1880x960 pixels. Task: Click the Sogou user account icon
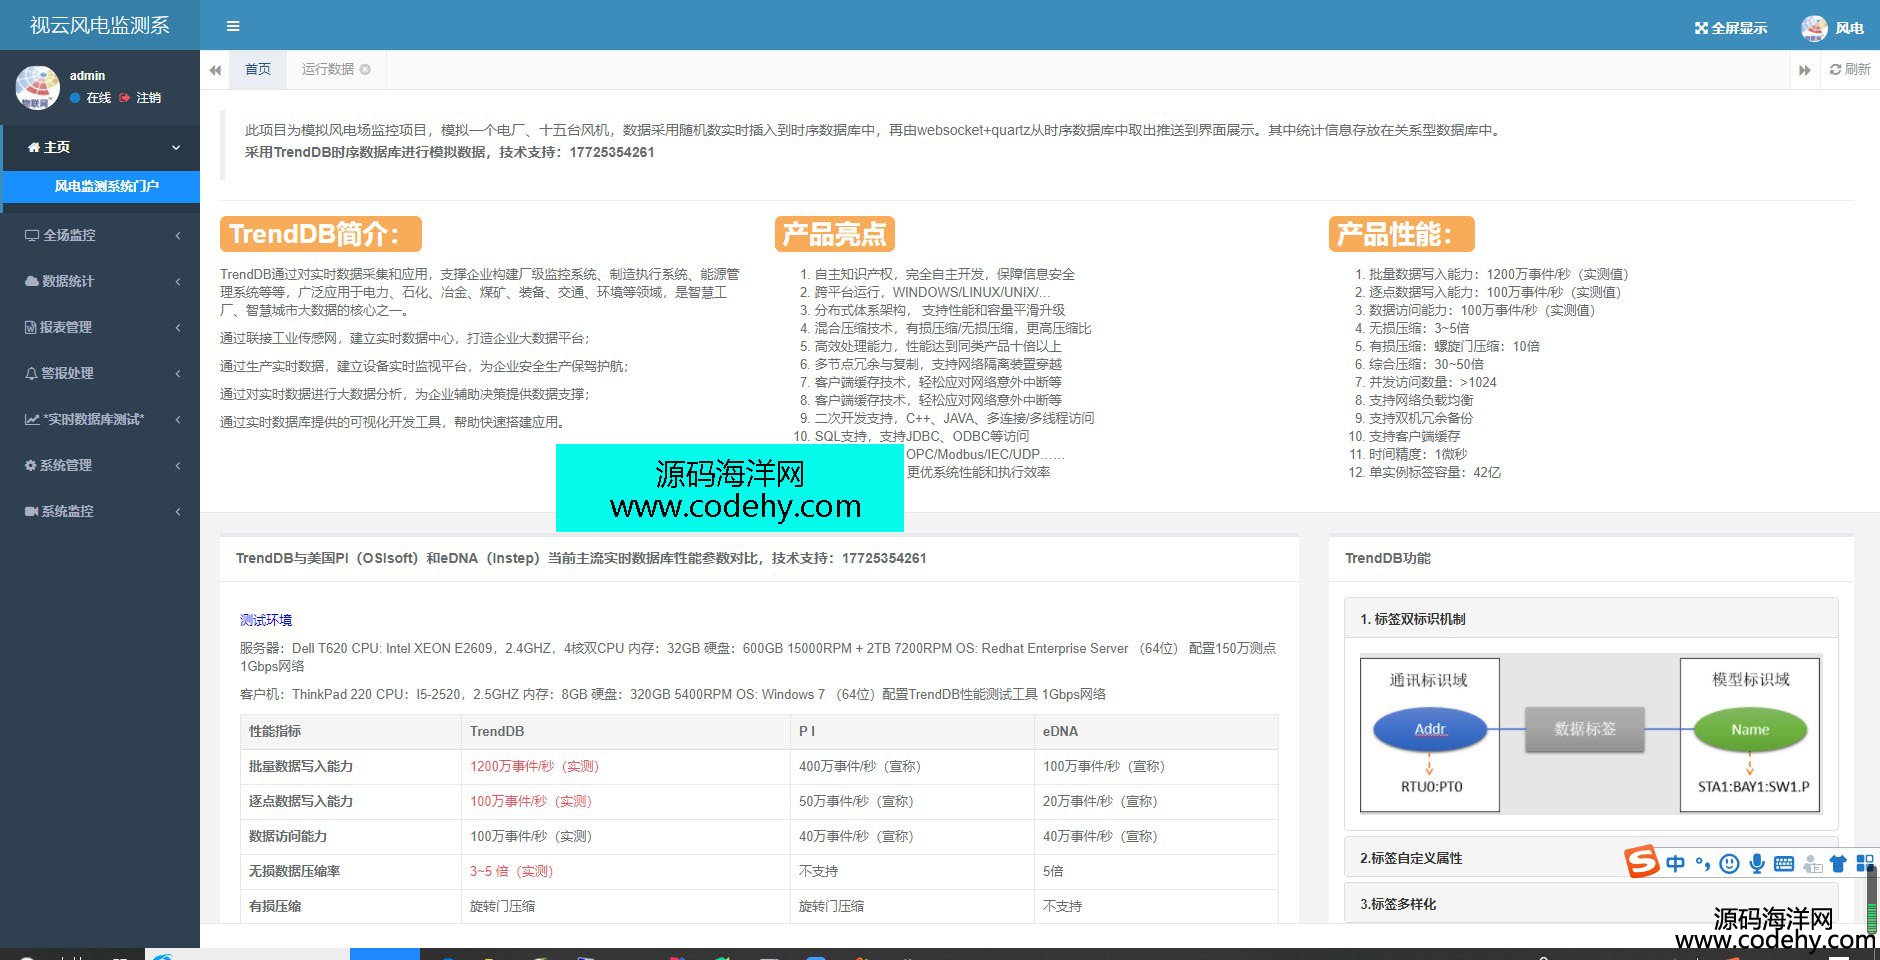pos(1812,864)
